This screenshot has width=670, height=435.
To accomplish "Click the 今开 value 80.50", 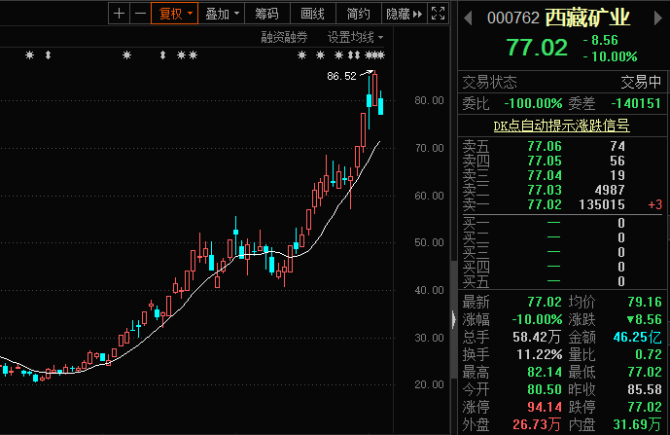I will (544, 389).
